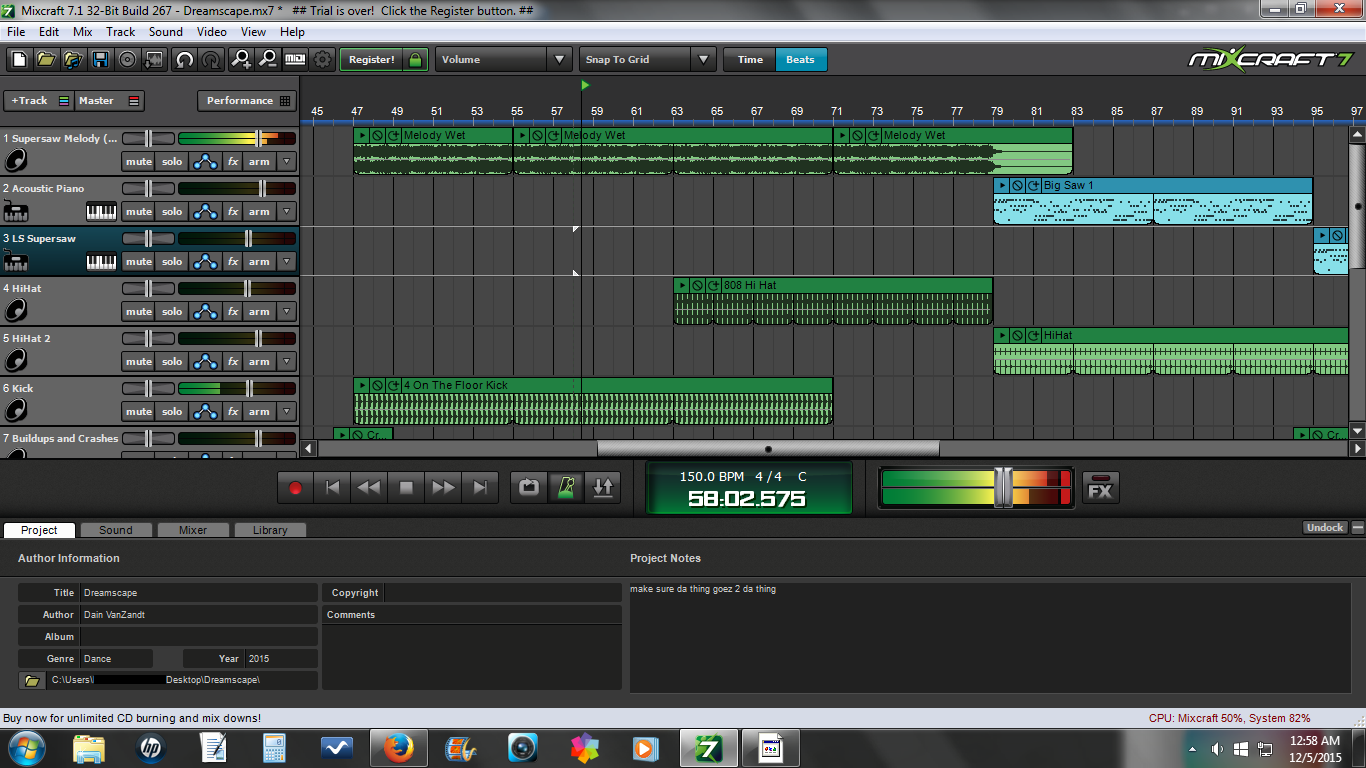Toggle loop mode in the transport bar

(529, 487)
